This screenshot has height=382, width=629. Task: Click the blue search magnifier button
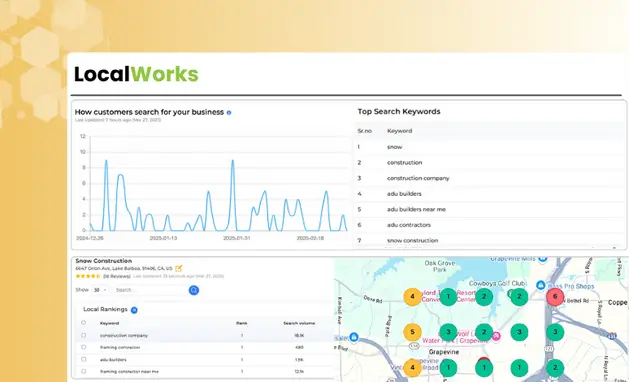click(x=194, y=290)
